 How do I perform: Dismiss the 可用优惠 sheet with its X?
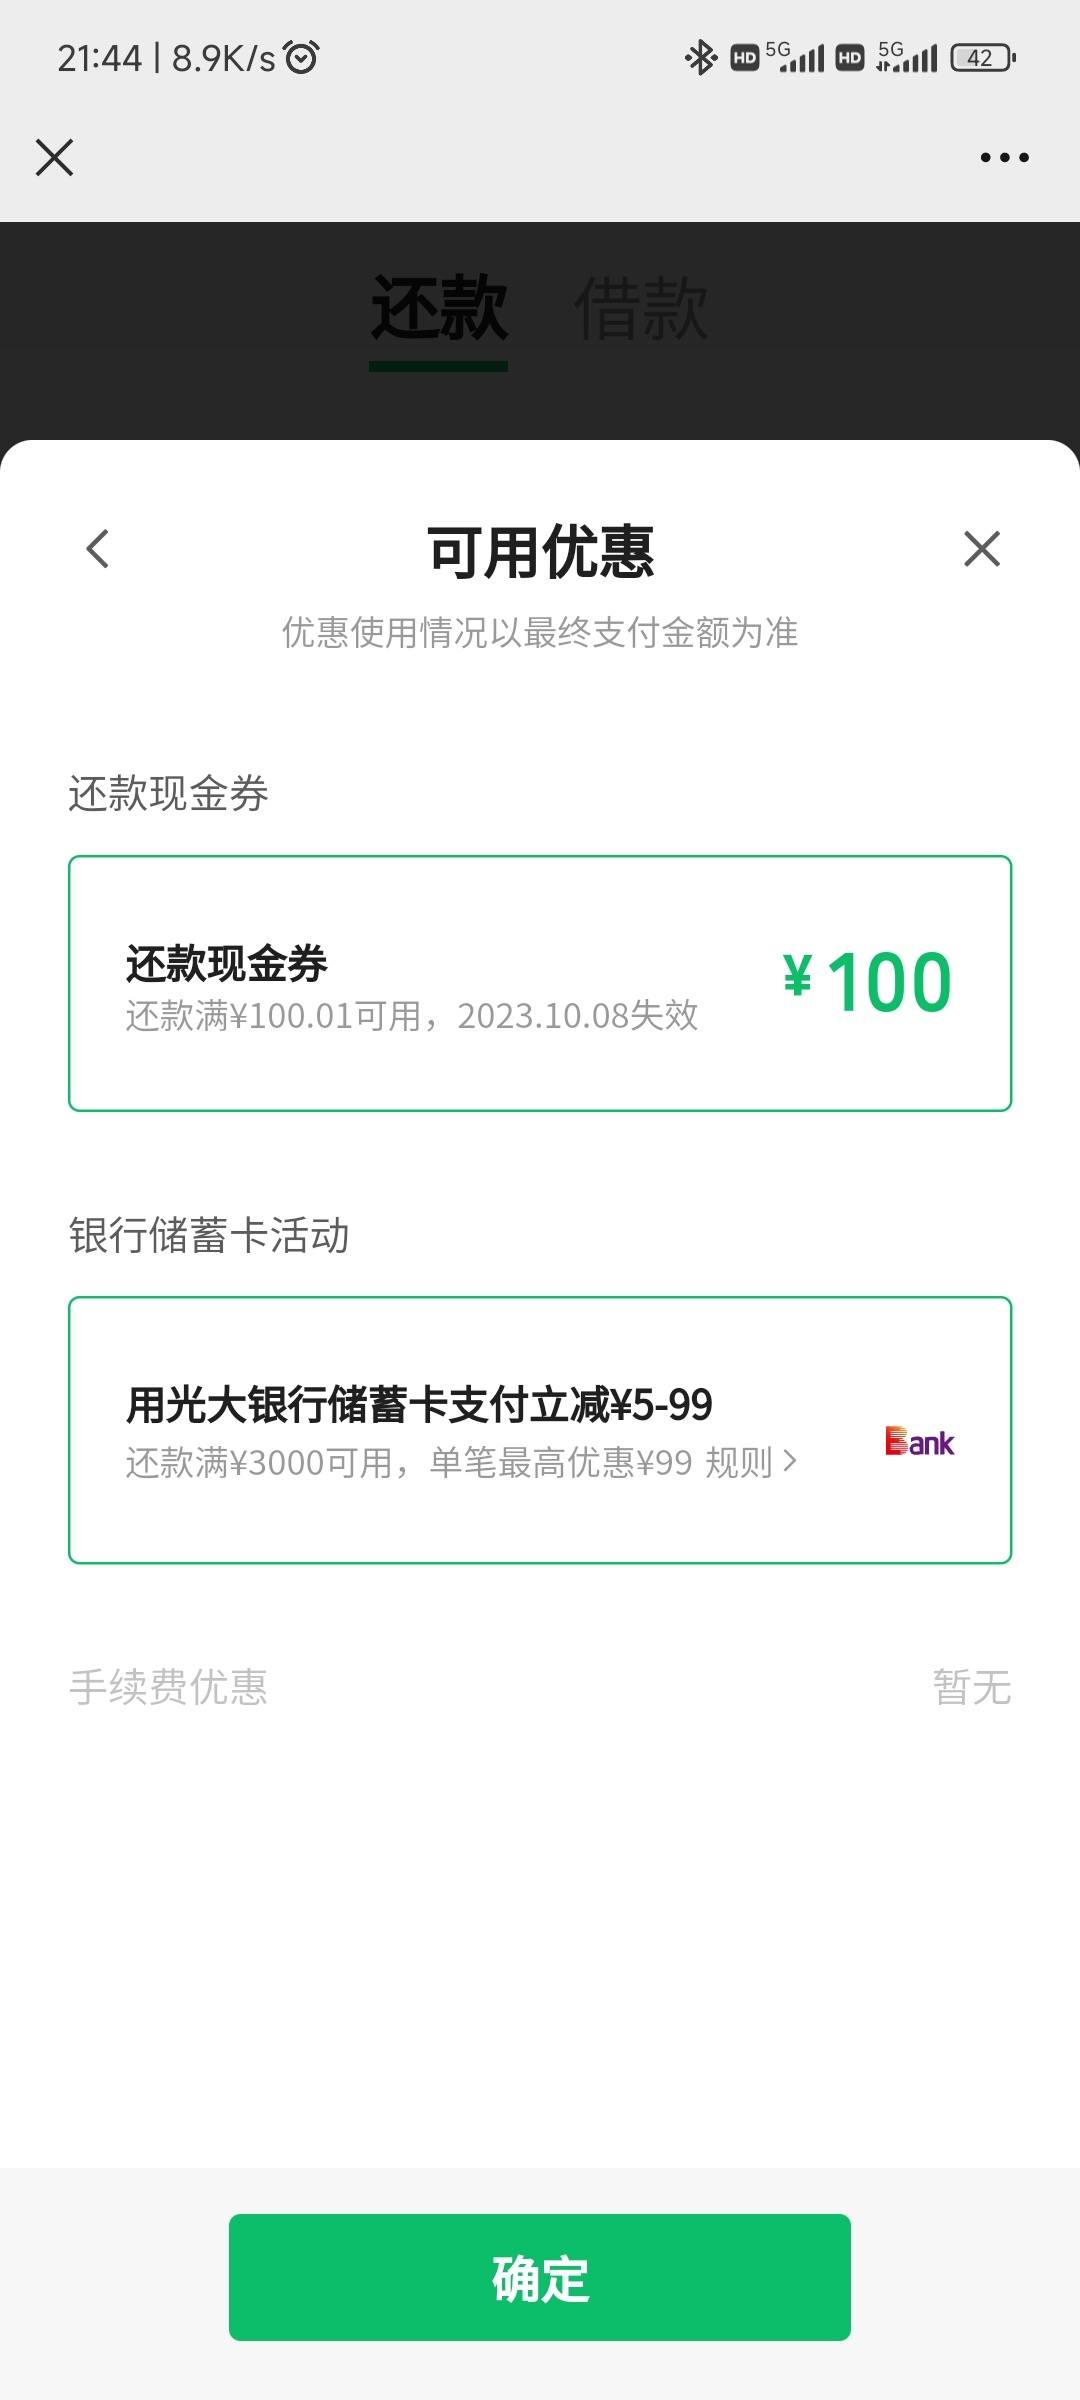[x=981, y=549]
